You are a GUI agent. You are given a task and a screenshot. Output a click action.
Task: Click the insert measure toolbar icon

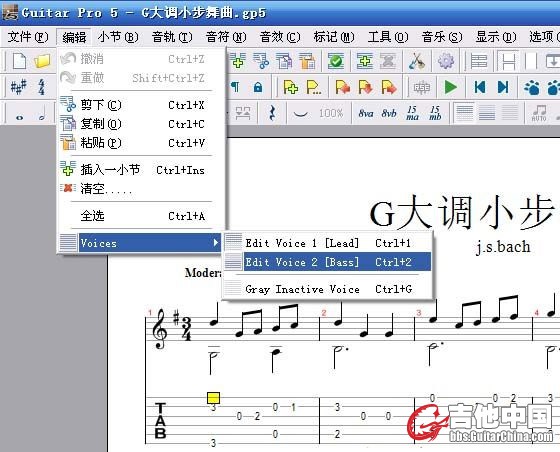click(x=239, y=61)
